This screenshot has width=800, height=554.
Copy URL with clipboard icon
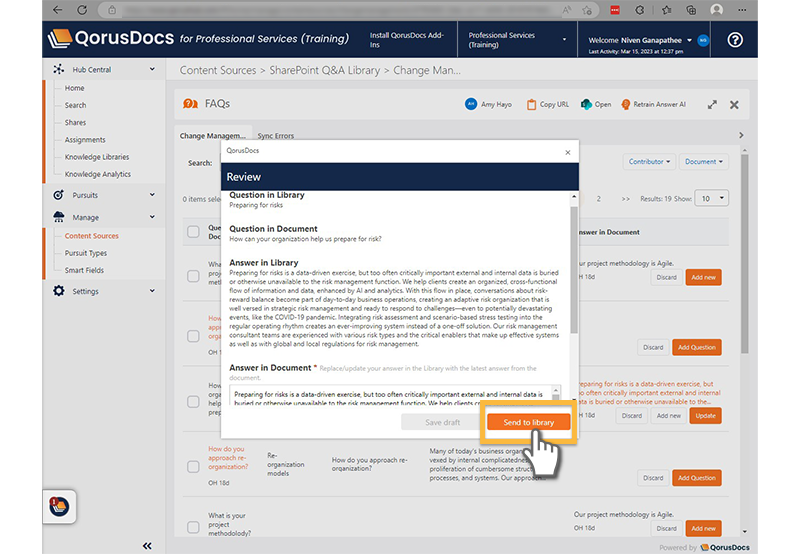531,105
